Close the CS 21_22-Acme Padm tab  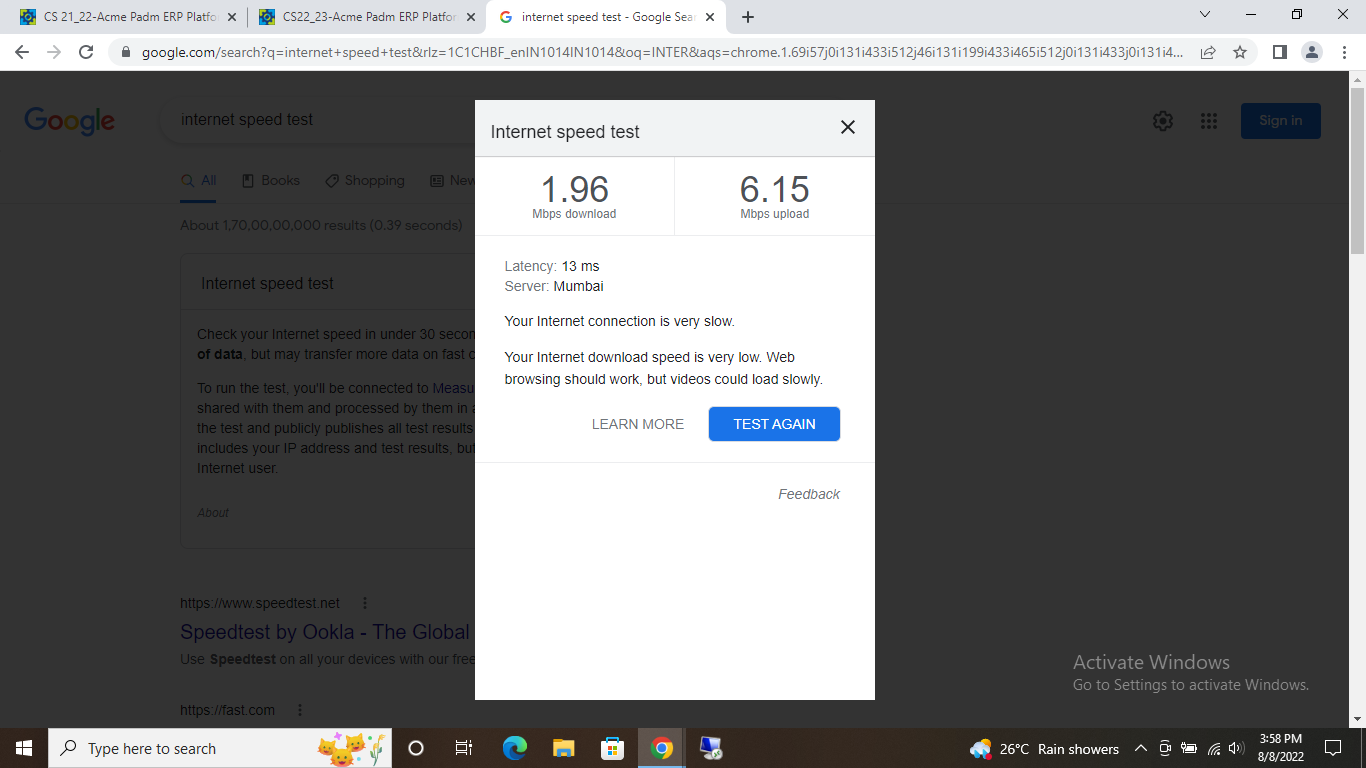pyautogui.click(x=232, y=17)
